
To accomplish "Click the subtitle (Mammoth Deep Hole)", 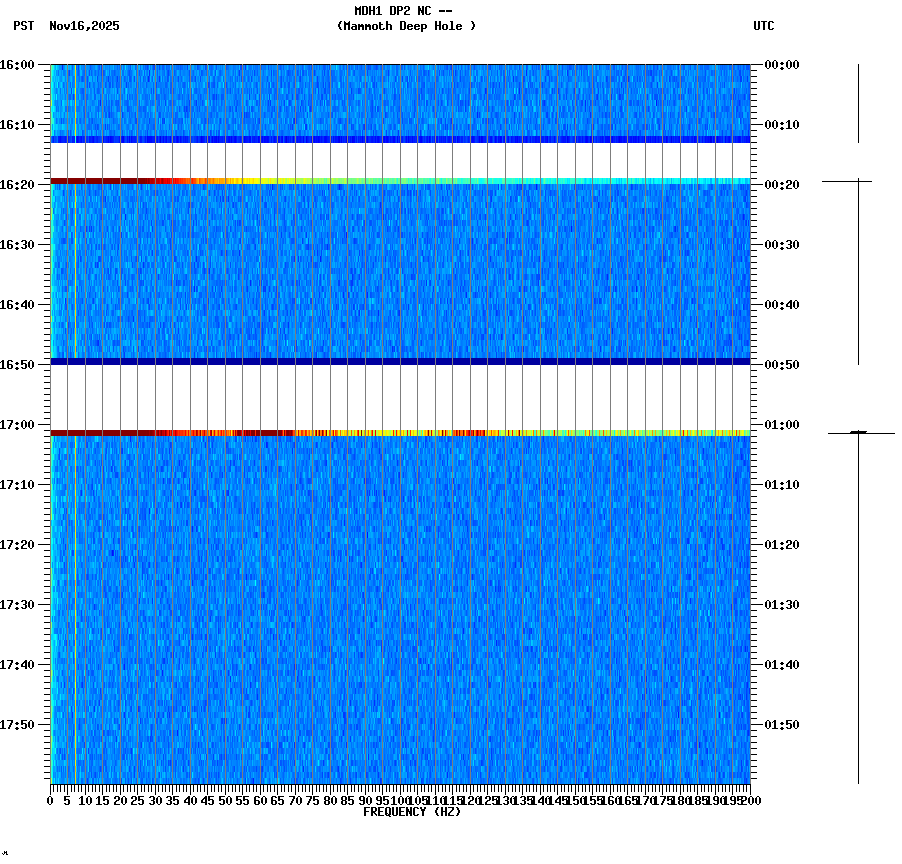I will coord(406,27).
